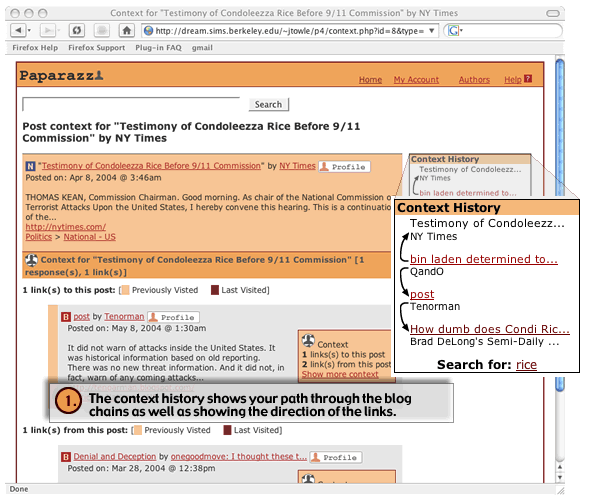Viewport: 608px width, 498px height.
Task: Click the scrollbar down arrow
Action: 560,477
